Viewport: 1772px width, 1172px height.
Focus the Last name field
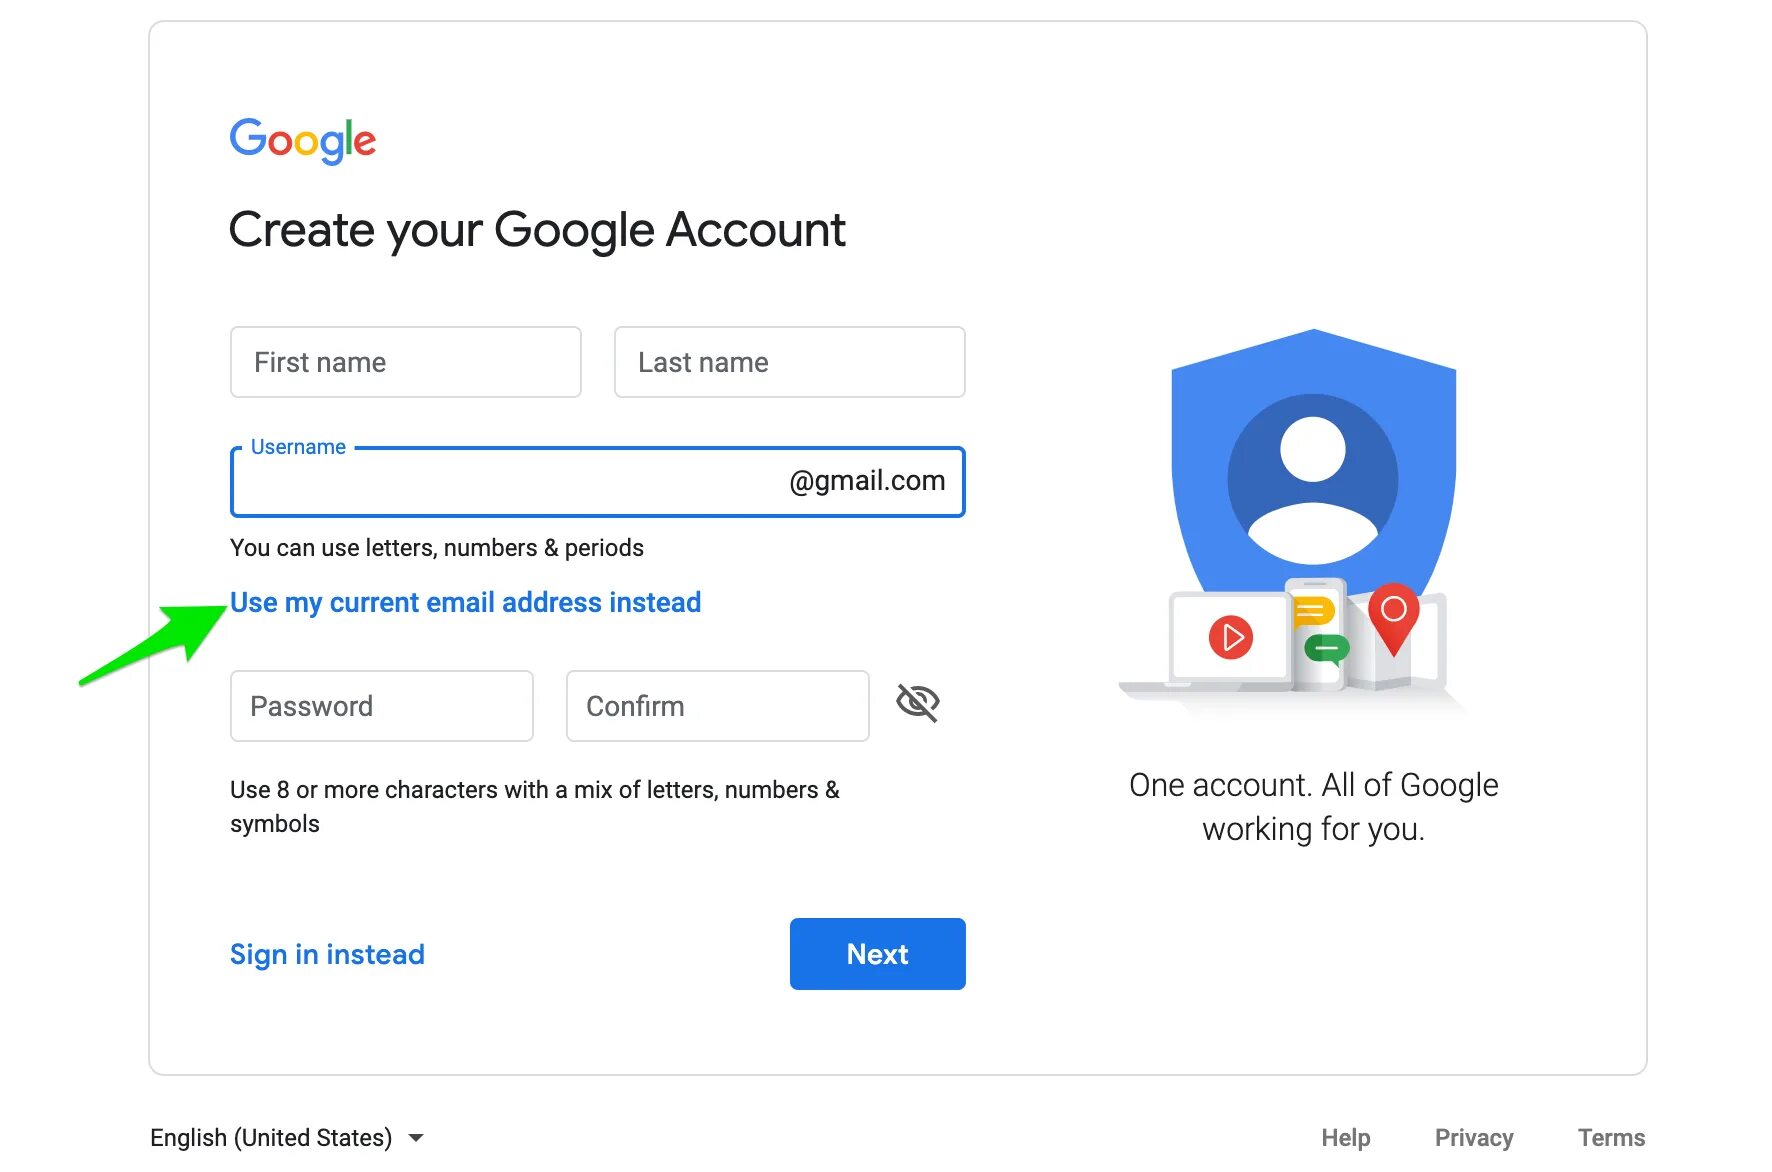click(789, 362)
